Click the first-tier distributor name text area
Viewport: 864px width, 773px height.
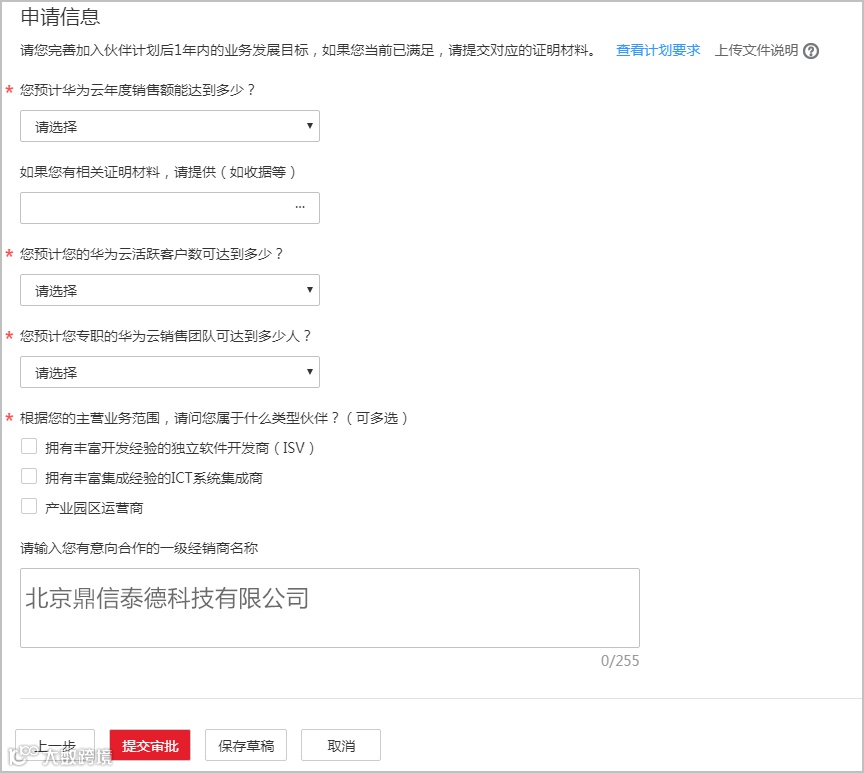point(330,608)
